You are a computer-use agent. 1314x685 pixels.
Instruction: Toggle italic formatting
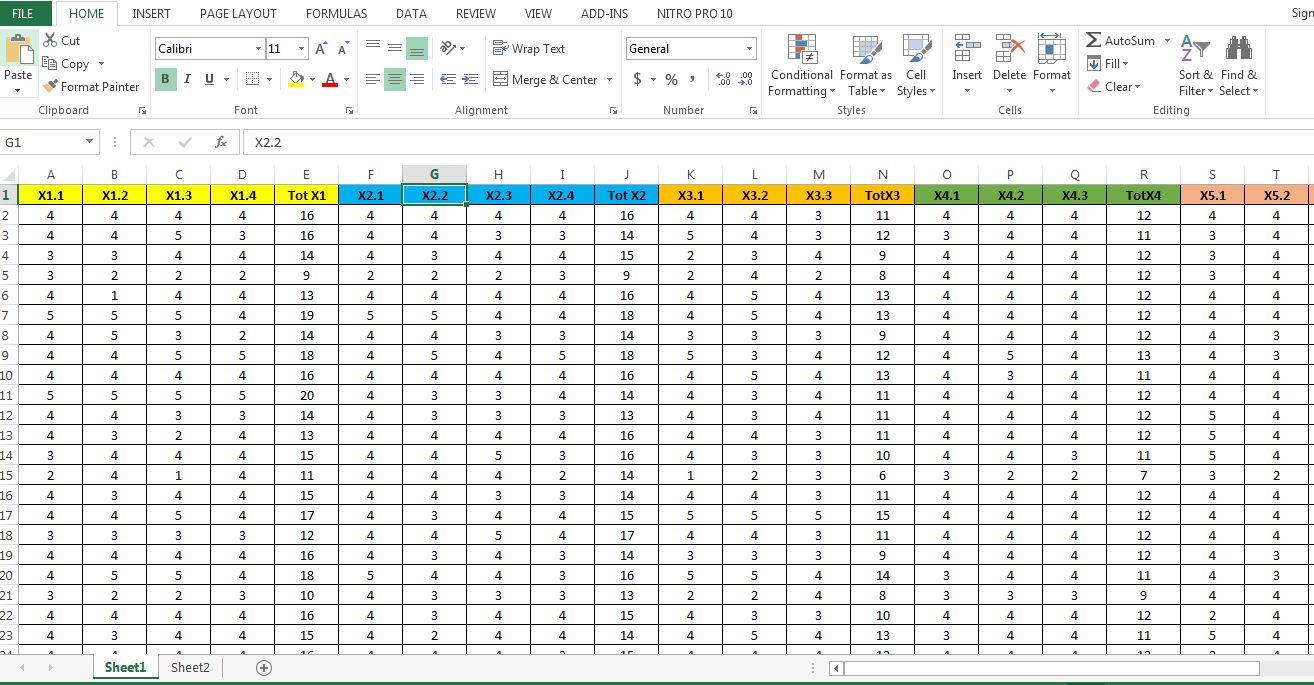point(186,79)
